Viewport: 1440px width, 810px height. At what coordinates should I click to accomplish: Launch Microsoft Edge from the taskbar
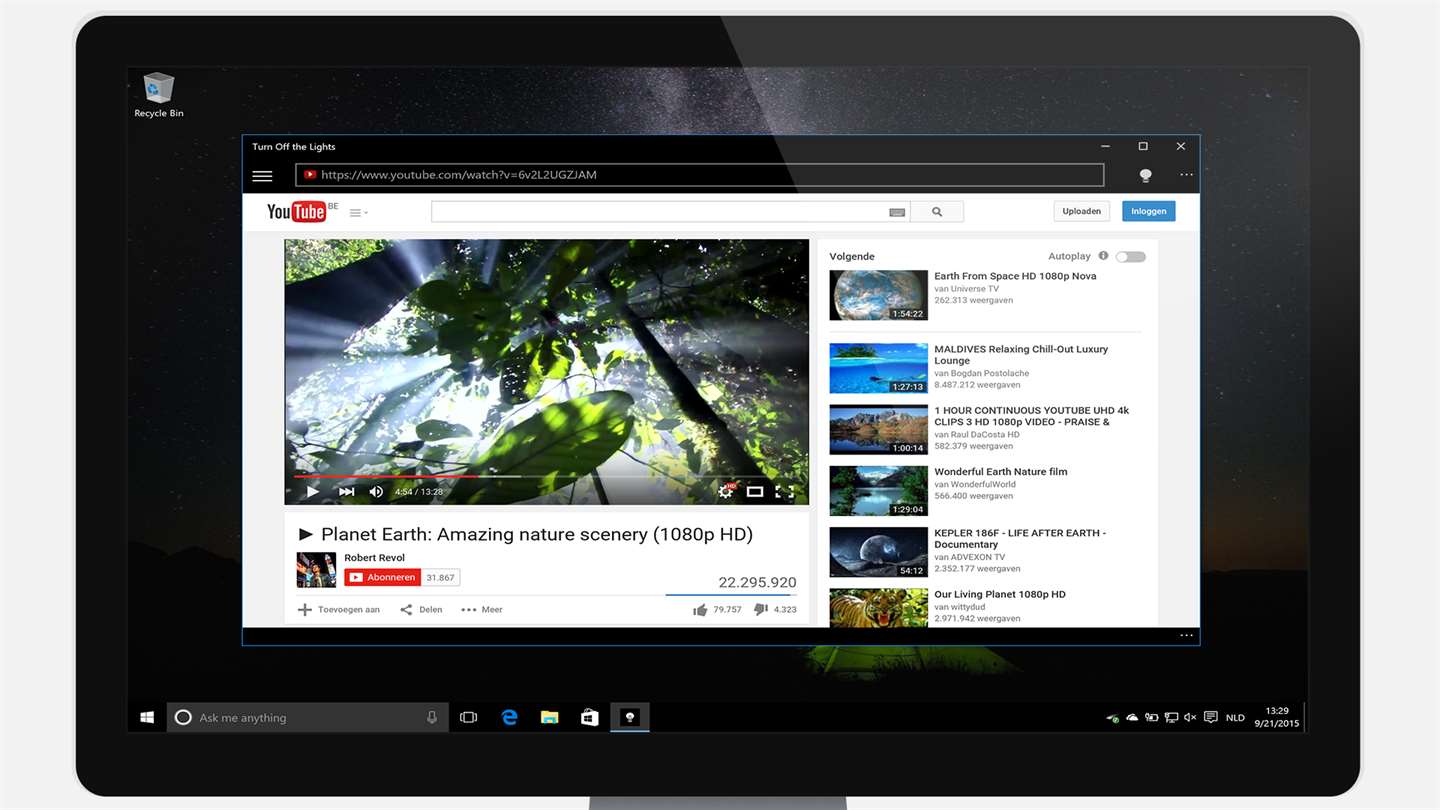pyautogui.click(x=509, y=717)
